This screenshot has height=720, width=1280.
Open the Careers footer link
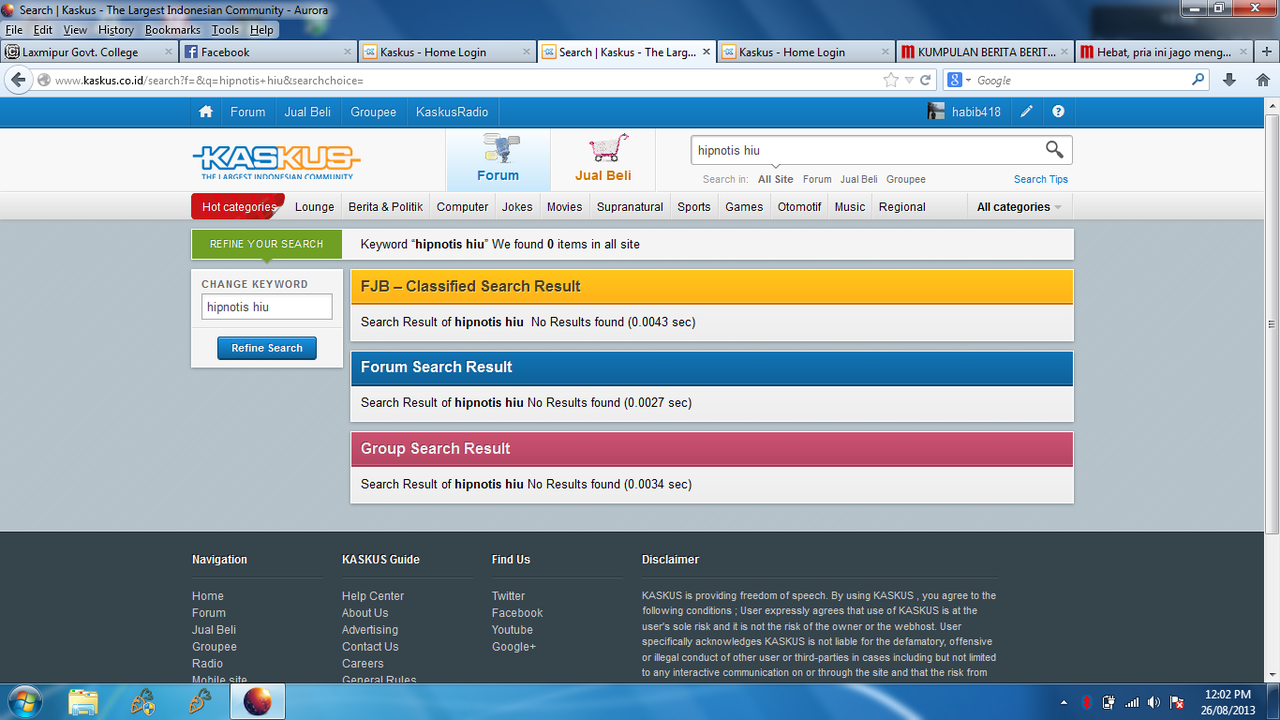[x=363, y=664]
